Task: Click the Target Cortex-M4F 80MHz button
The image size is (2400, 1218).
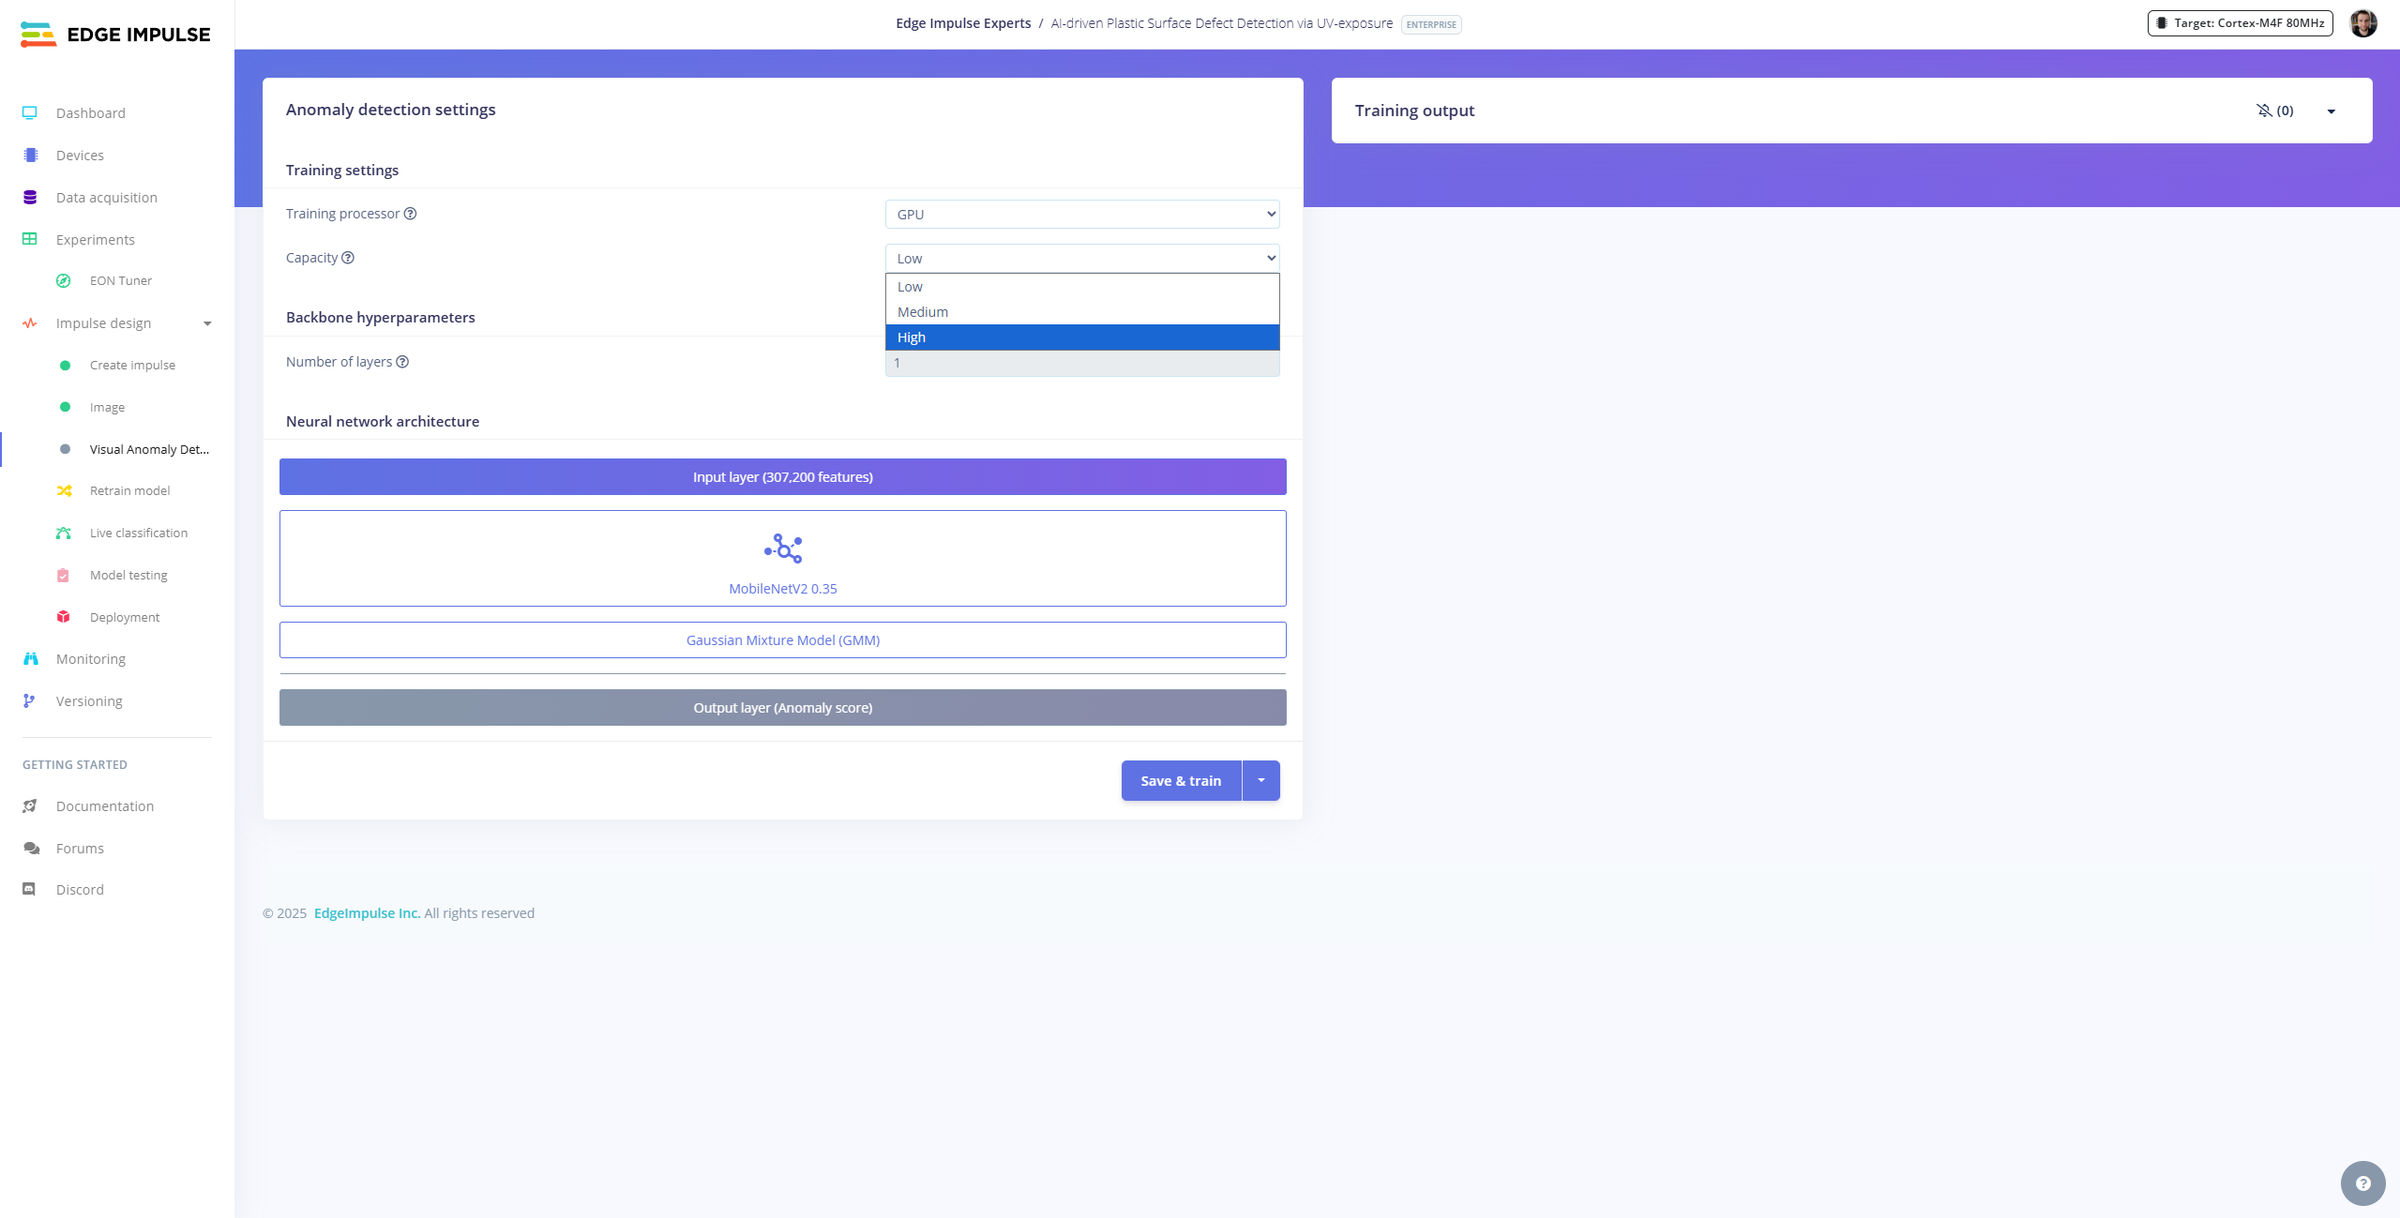Action: [2240, 23]
